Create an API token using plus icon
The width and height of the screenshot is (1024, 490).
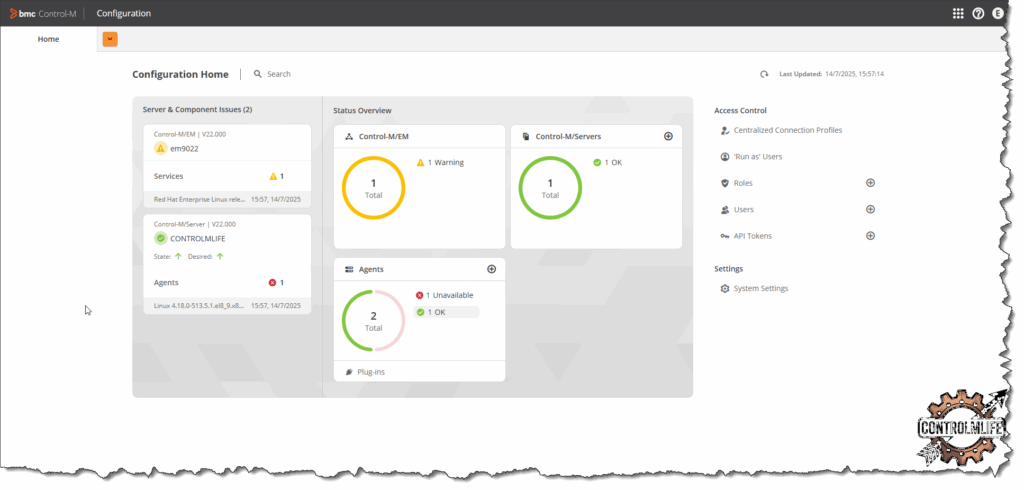(x=870, y=236)
